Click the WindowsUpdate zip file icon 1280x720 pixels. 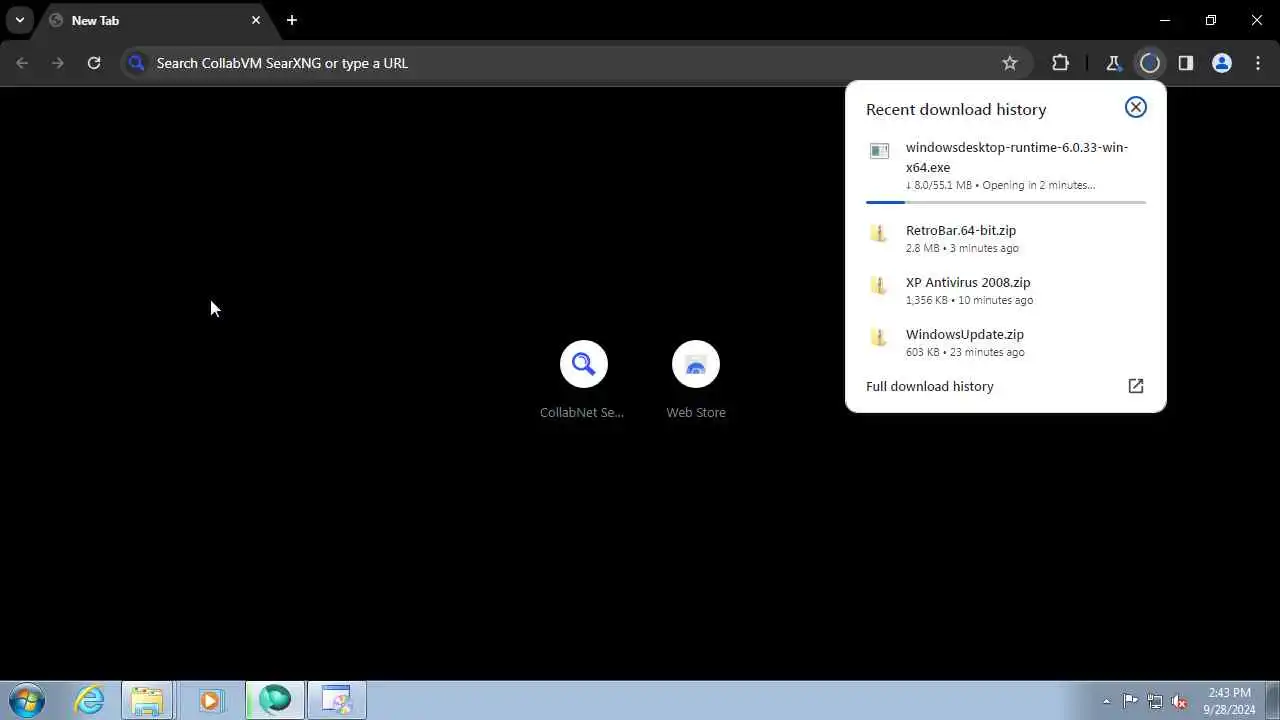click(879, 338)
